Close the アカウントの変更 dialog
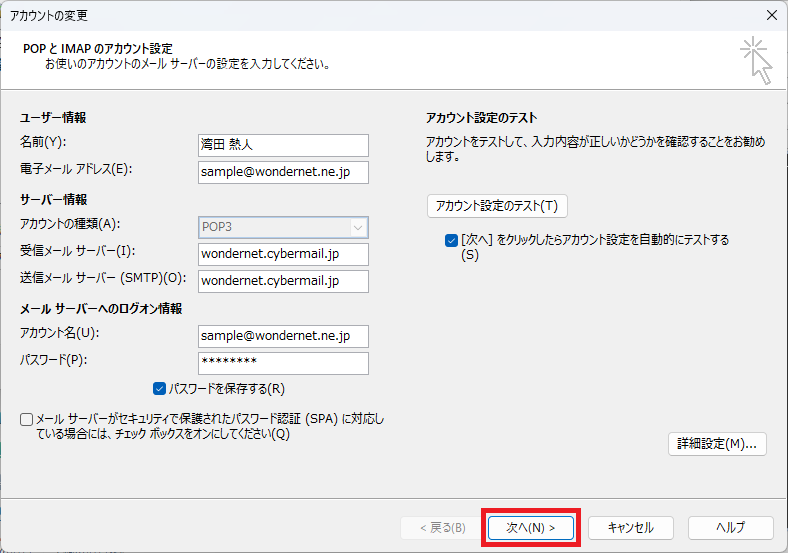Image resolution: width=788 pixels, height=553 pixels. tap(772, 16)
